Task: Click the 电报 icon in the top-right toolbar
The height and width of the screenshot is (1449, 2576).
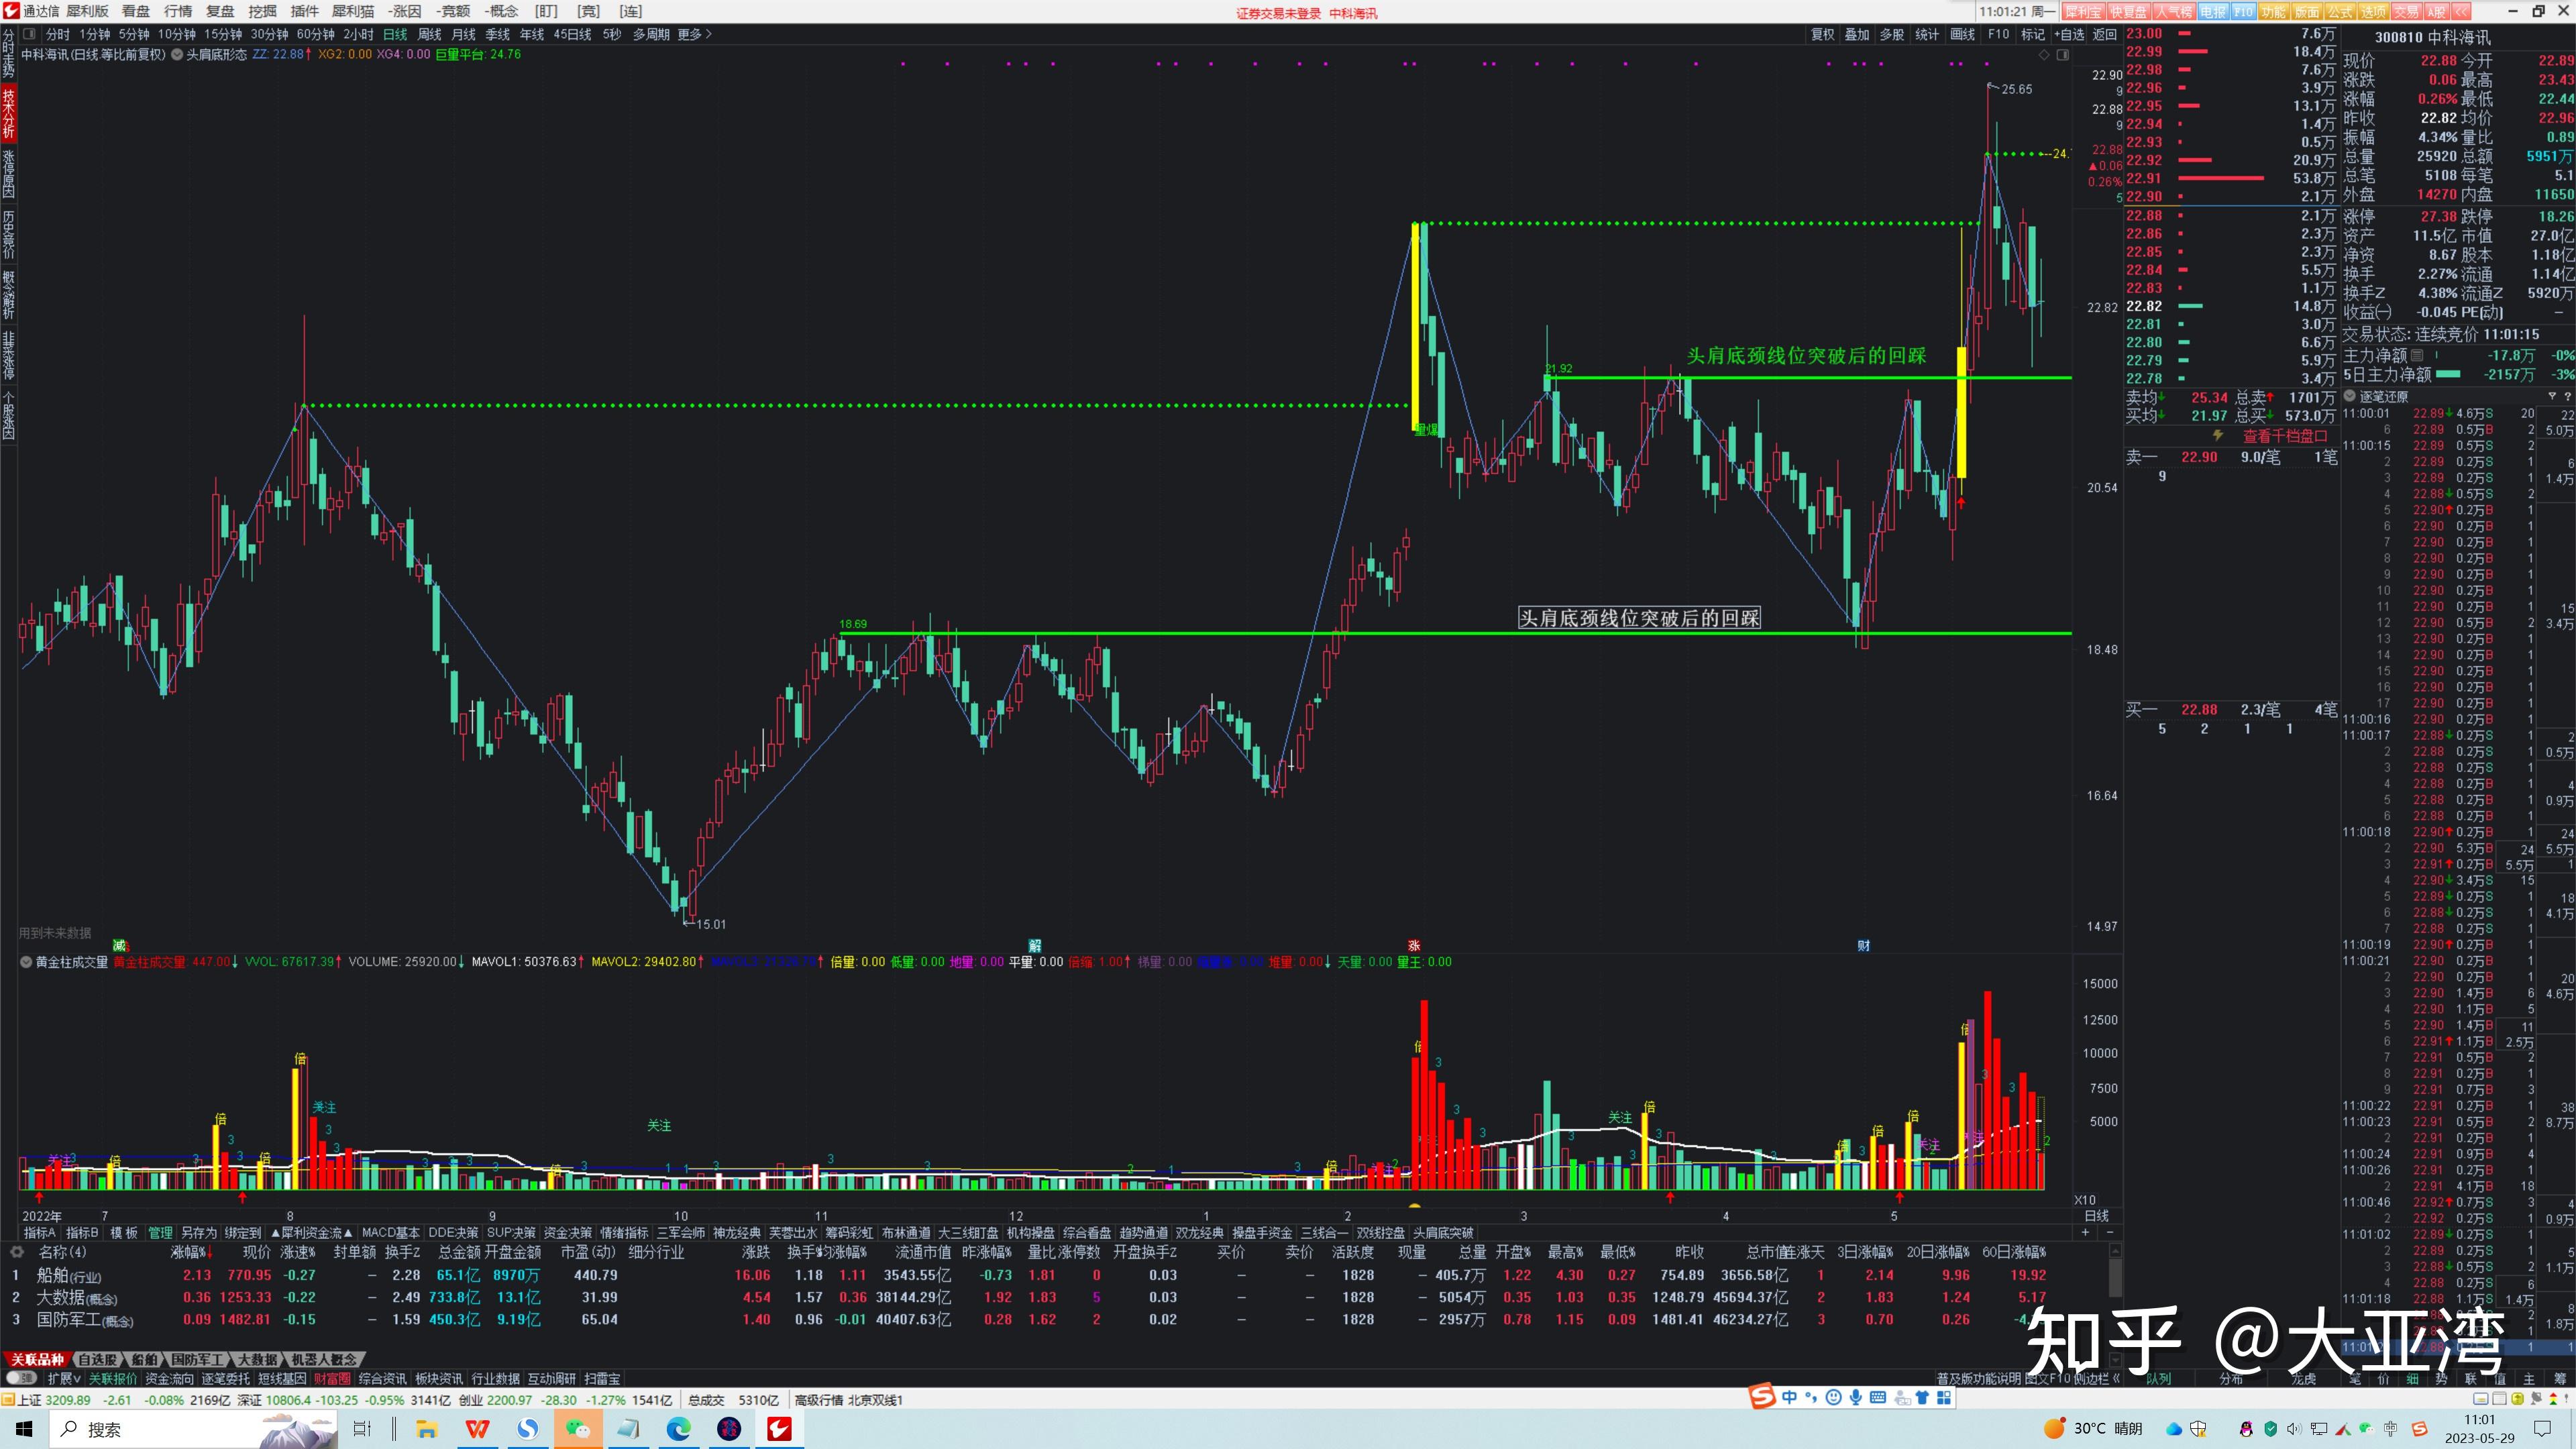Action: (x=2213, y=12)
